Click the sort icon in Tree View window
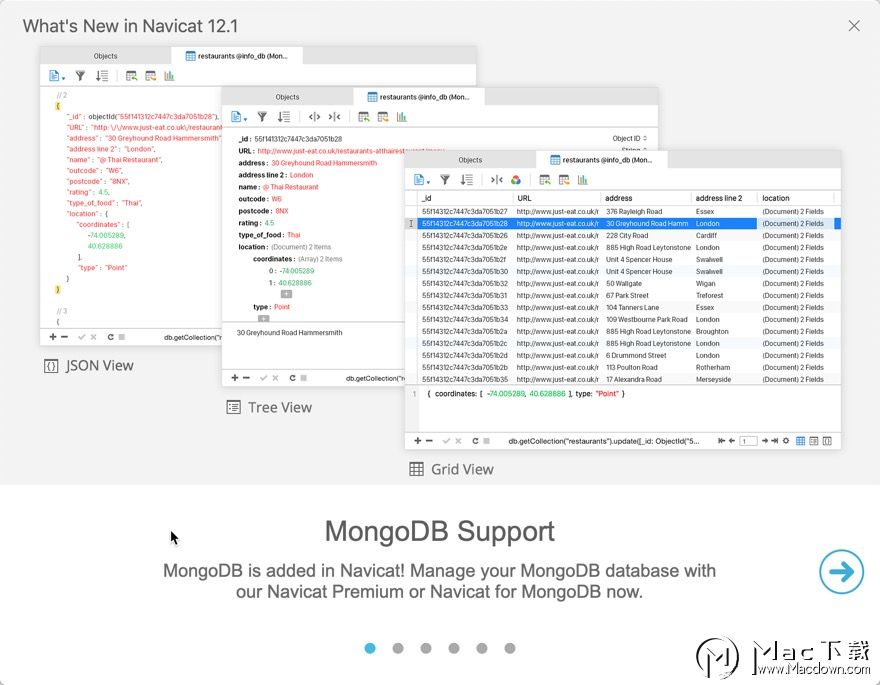 coord(283,117)
